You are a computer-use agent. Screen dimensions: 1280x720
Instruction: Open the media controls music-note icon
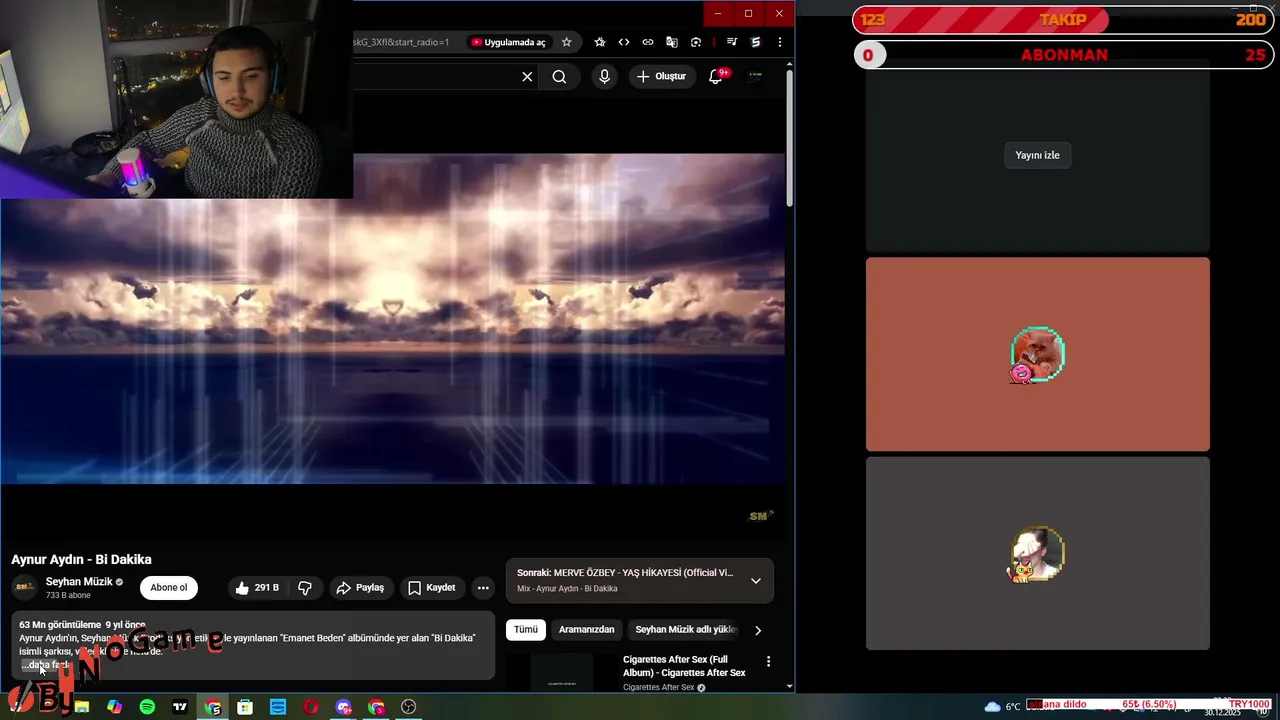coord(732,42)
